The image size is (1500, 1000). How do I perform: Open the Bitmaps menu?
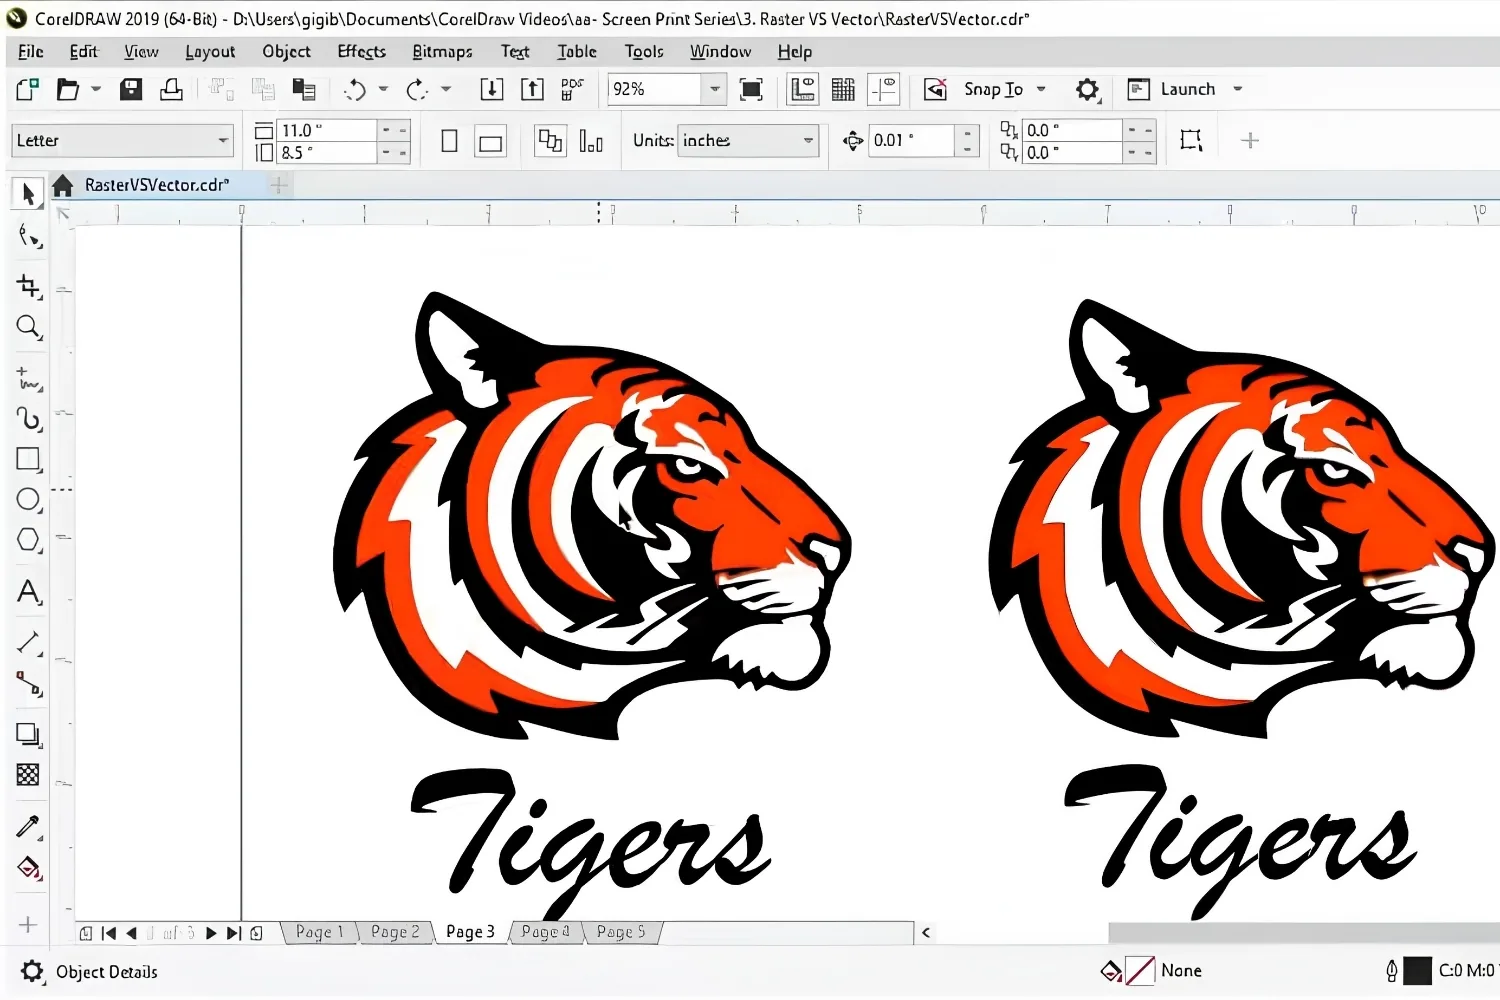(x=442, y=52)
